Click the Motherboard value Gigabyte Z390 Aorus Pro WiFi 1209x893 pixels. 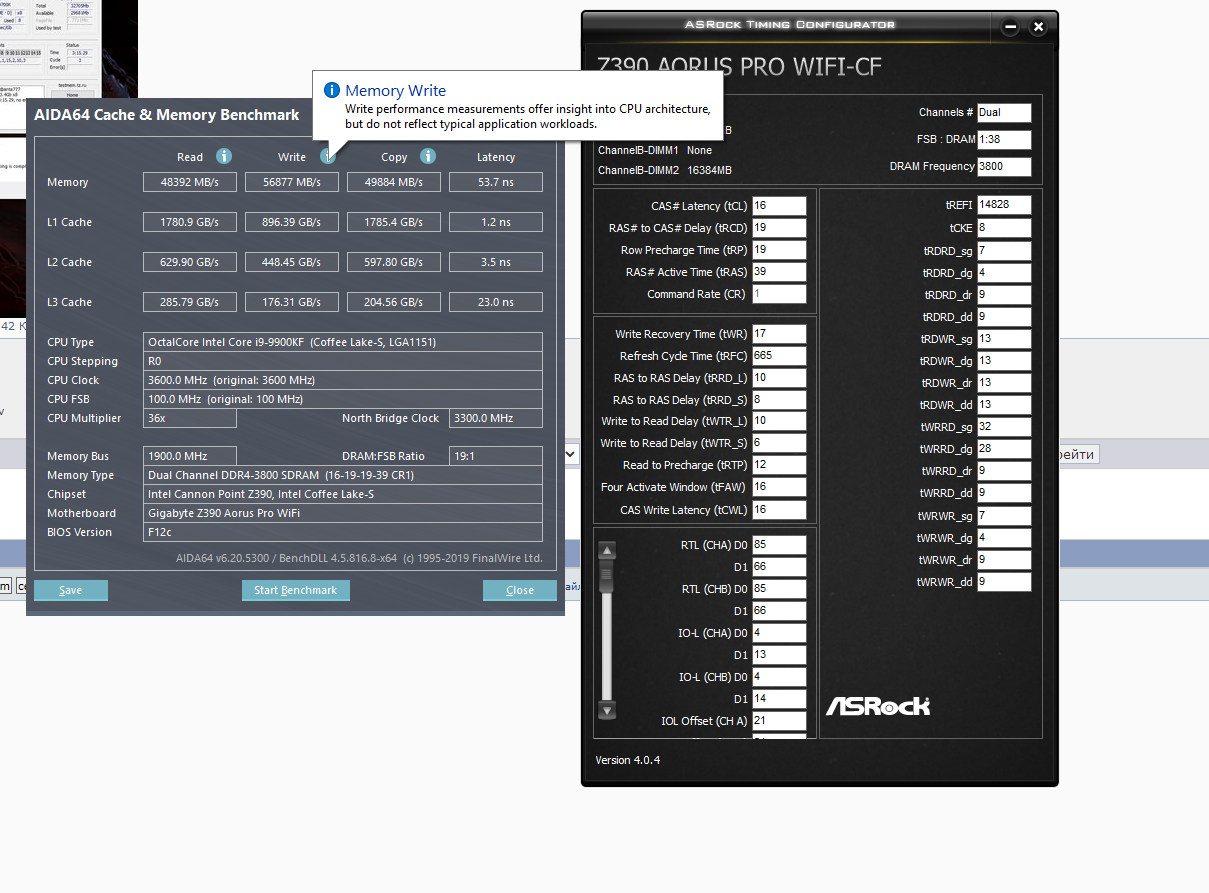[x=343, y=513]
